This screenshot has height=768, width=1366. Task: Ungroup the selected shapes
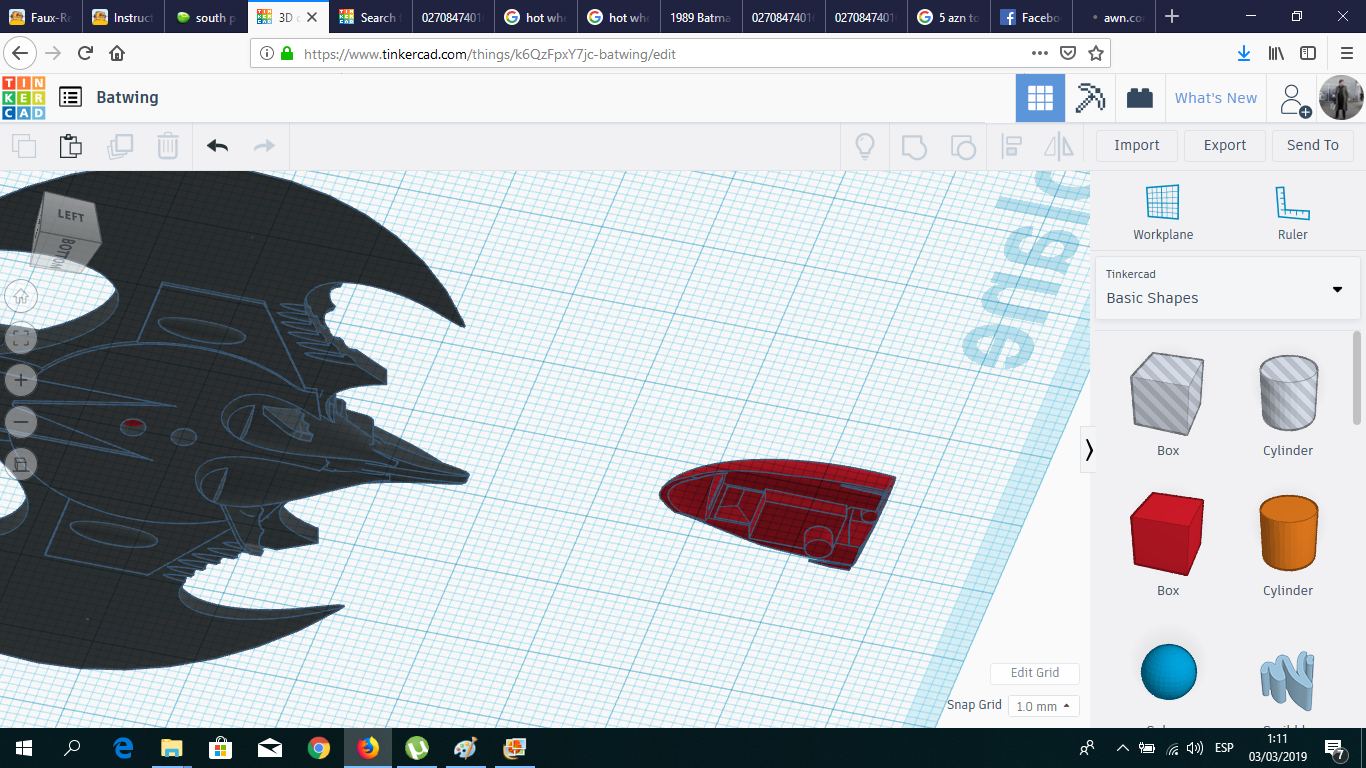(x=962, y=146)
